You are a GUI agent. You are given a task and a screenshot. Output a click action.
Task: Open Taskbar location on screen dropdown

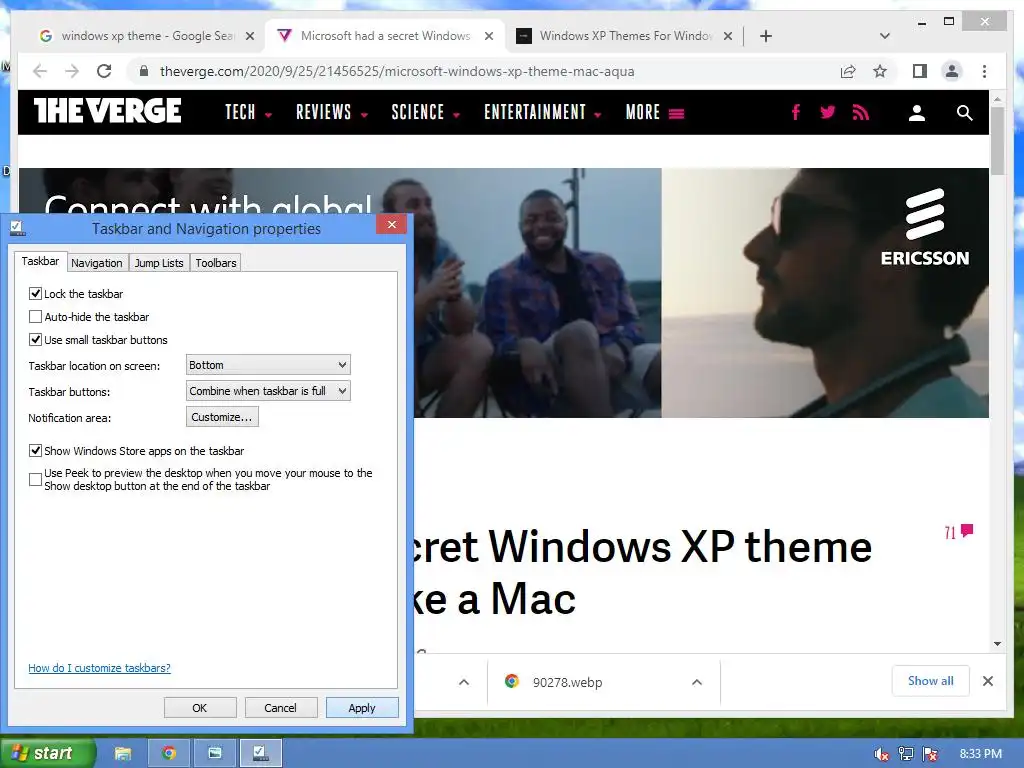coord(268,364)
